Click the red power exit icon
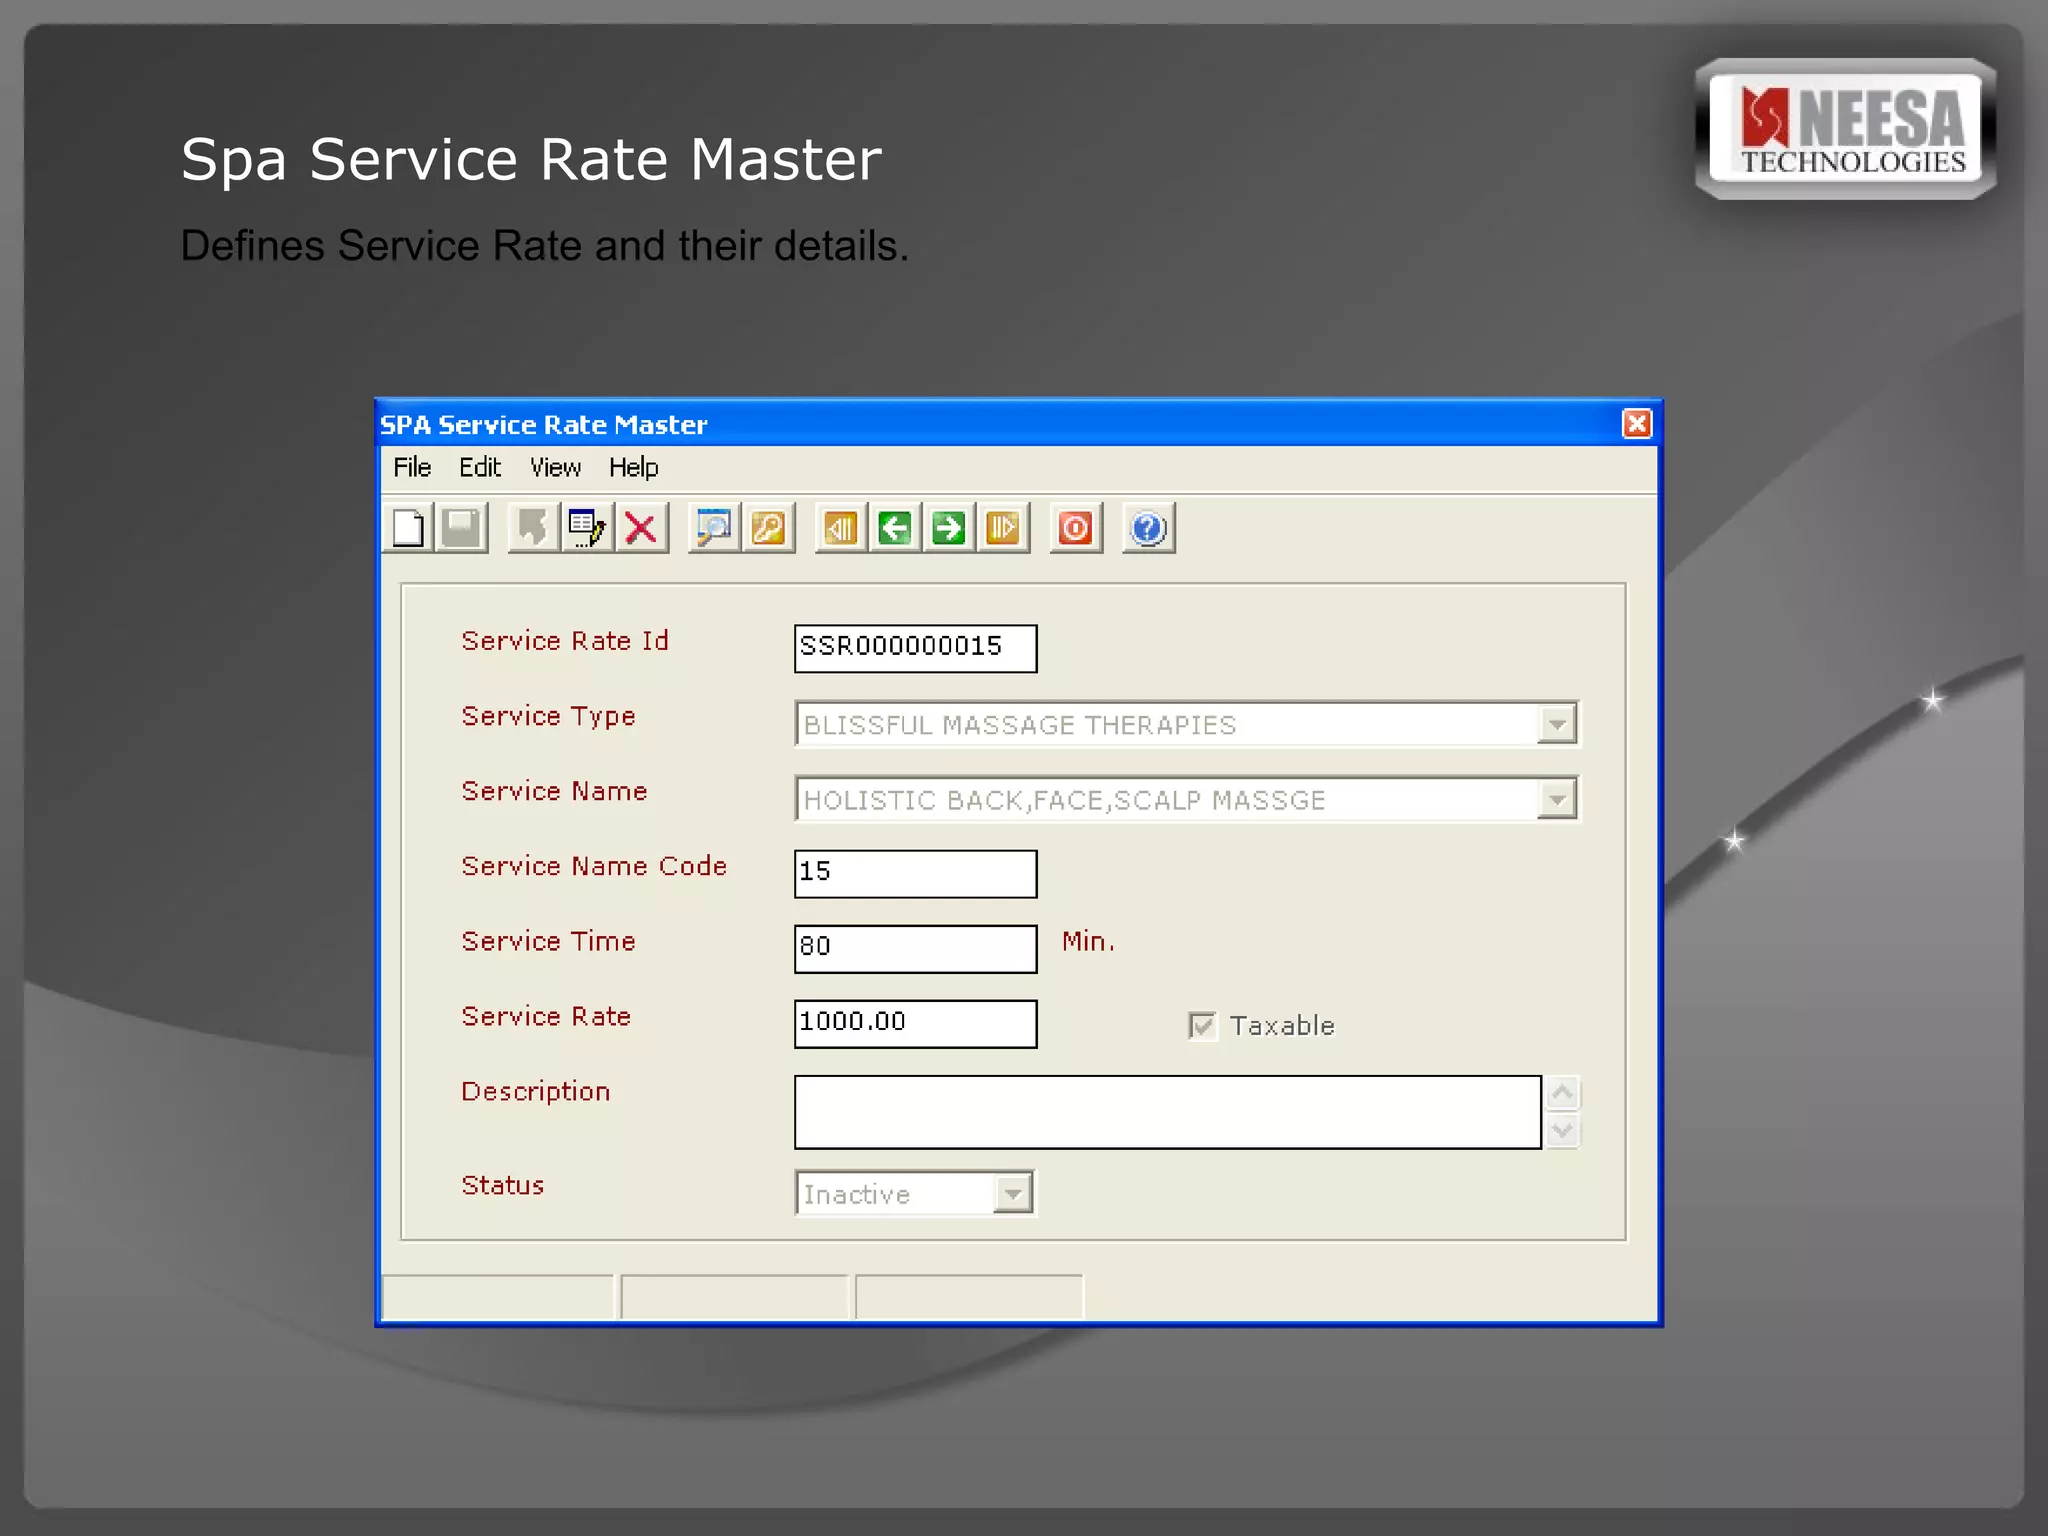This screenshot has height=1536, width=2048. 1076,527
